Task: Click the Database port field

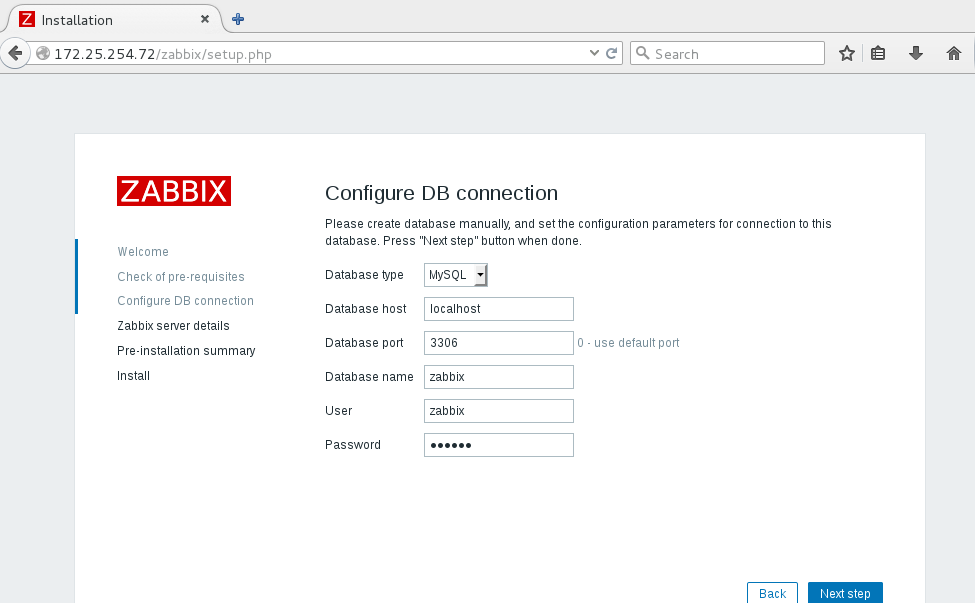Action: click(499, 343)
